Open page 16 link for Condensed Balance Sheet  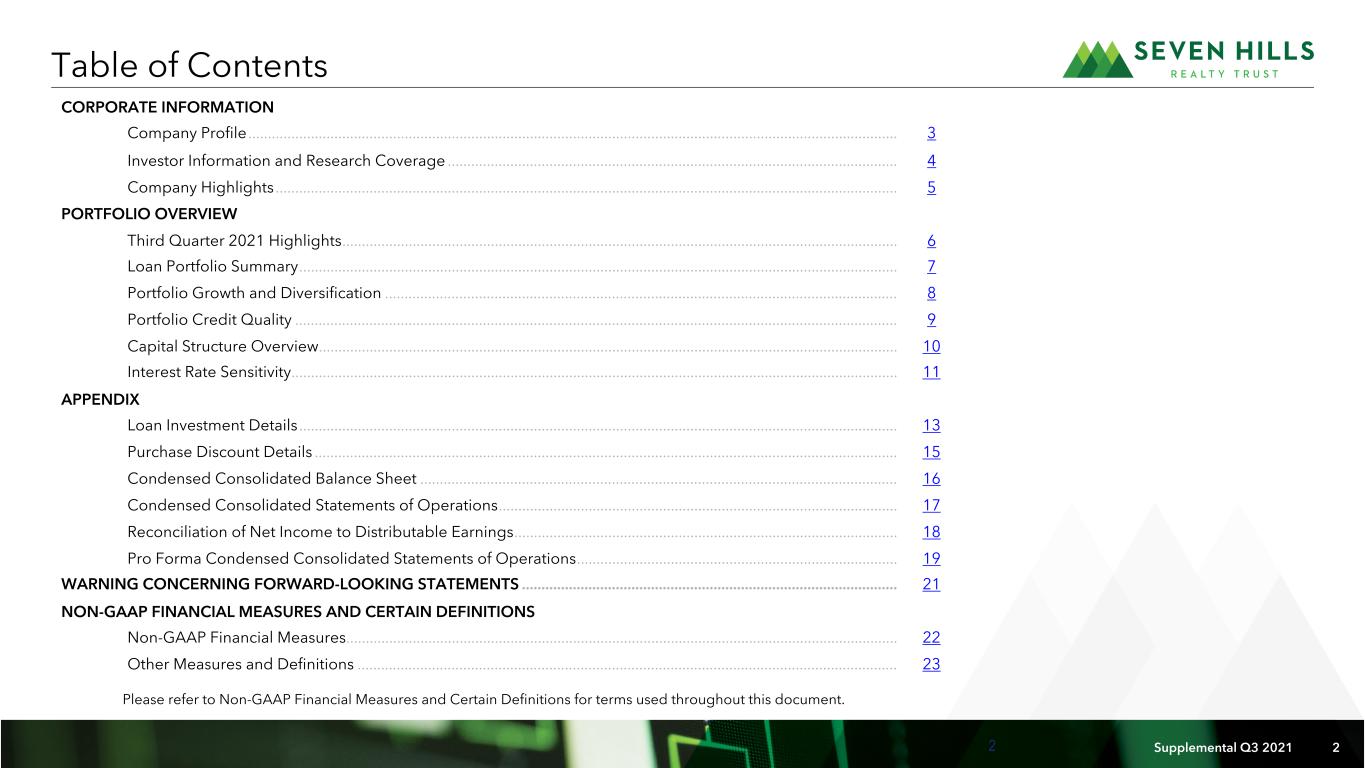[x=931, y=479]
